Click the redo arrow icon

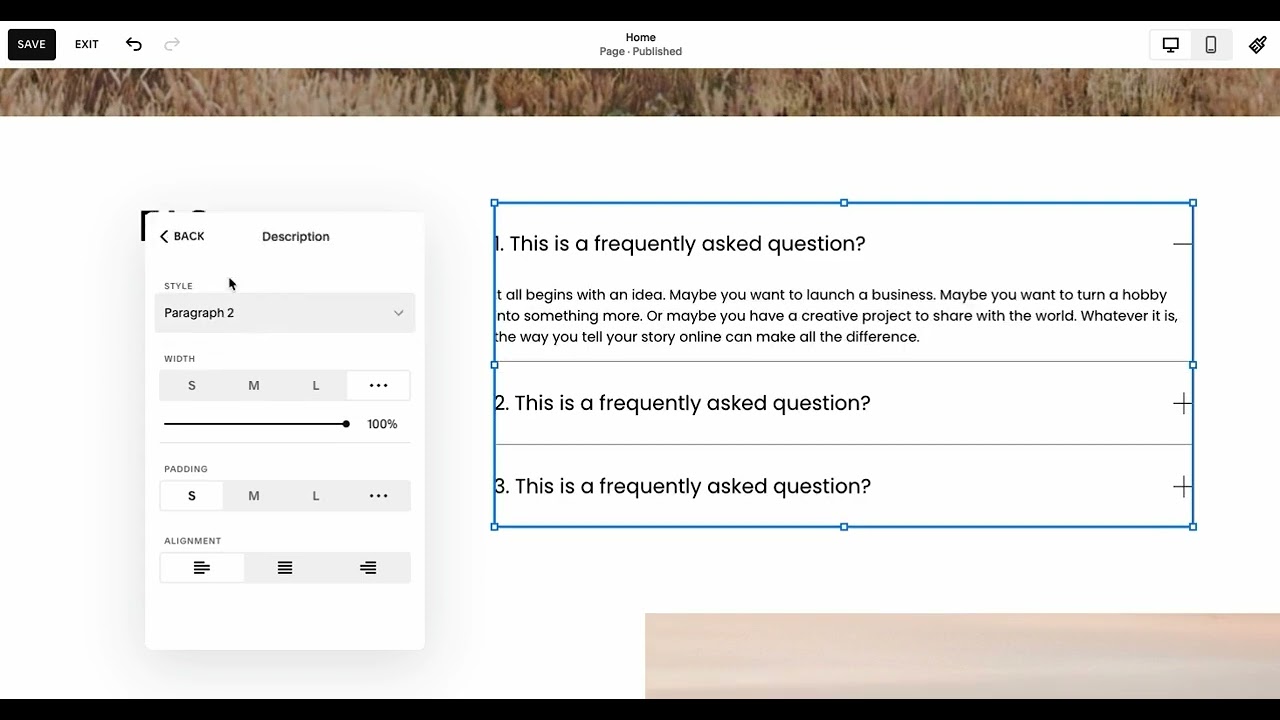(x=172, y=44)
